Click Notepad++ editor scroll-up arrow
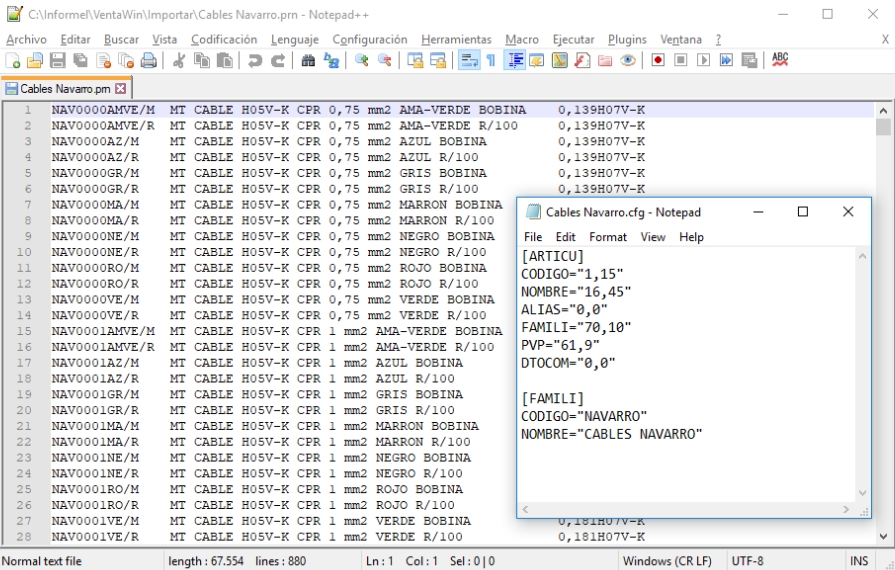This screenshot has width=895, height=570. tap(883, 111)
